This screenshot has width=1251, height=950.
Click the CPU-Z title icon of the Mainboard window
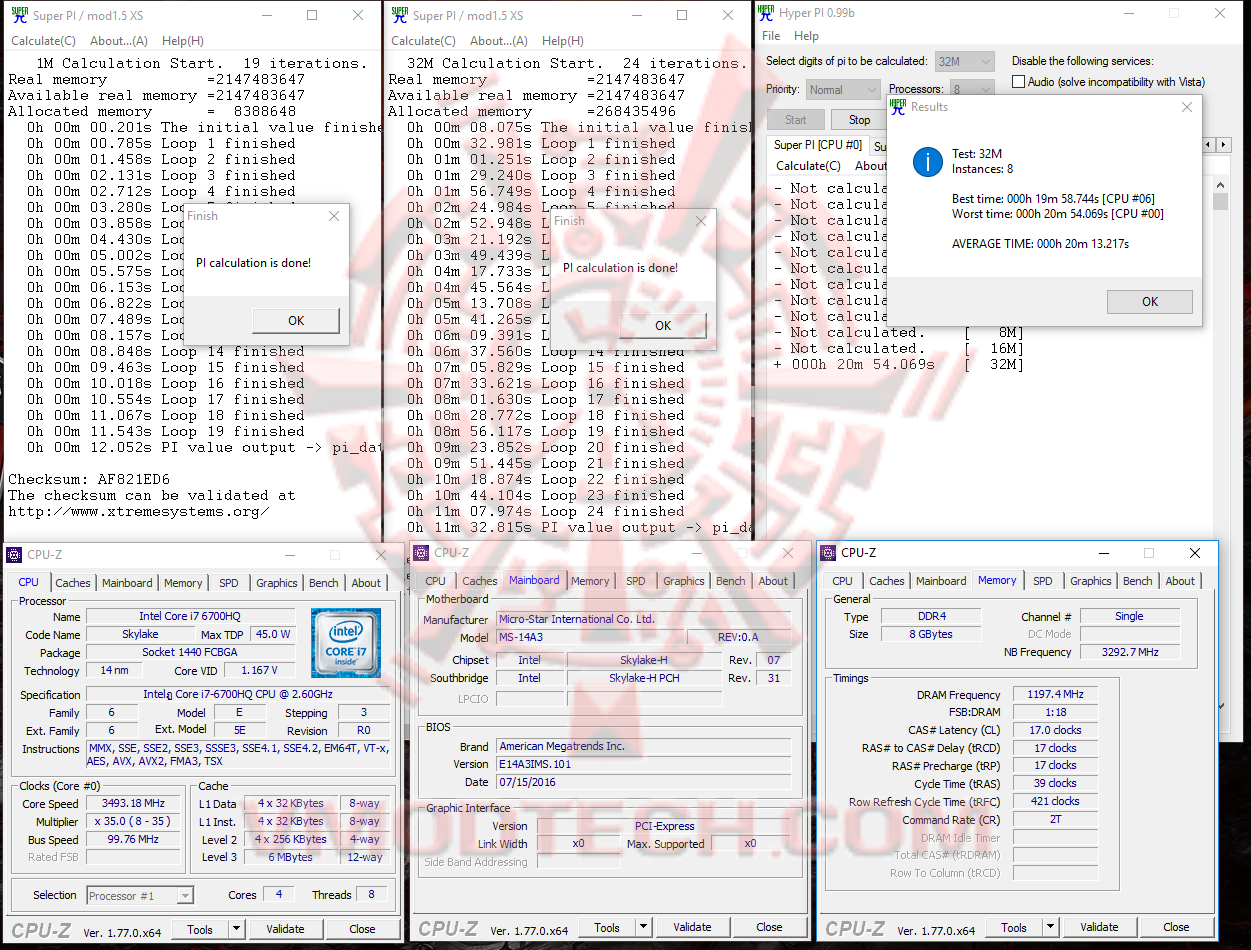coord(422,552)
